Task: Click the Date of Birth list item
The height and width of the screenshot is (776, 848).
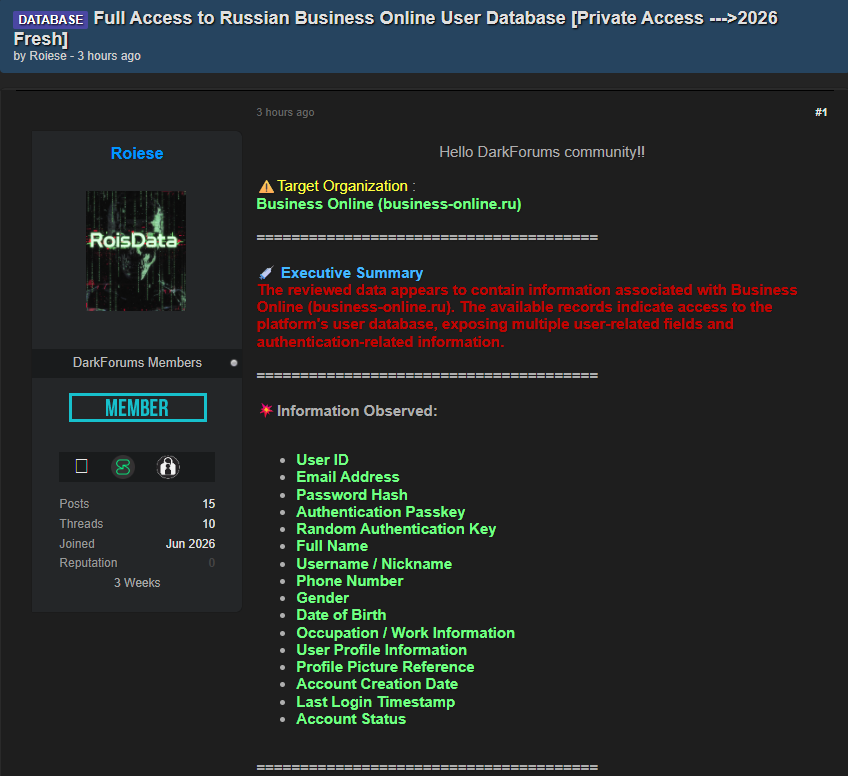Action: tap(341, 615)
